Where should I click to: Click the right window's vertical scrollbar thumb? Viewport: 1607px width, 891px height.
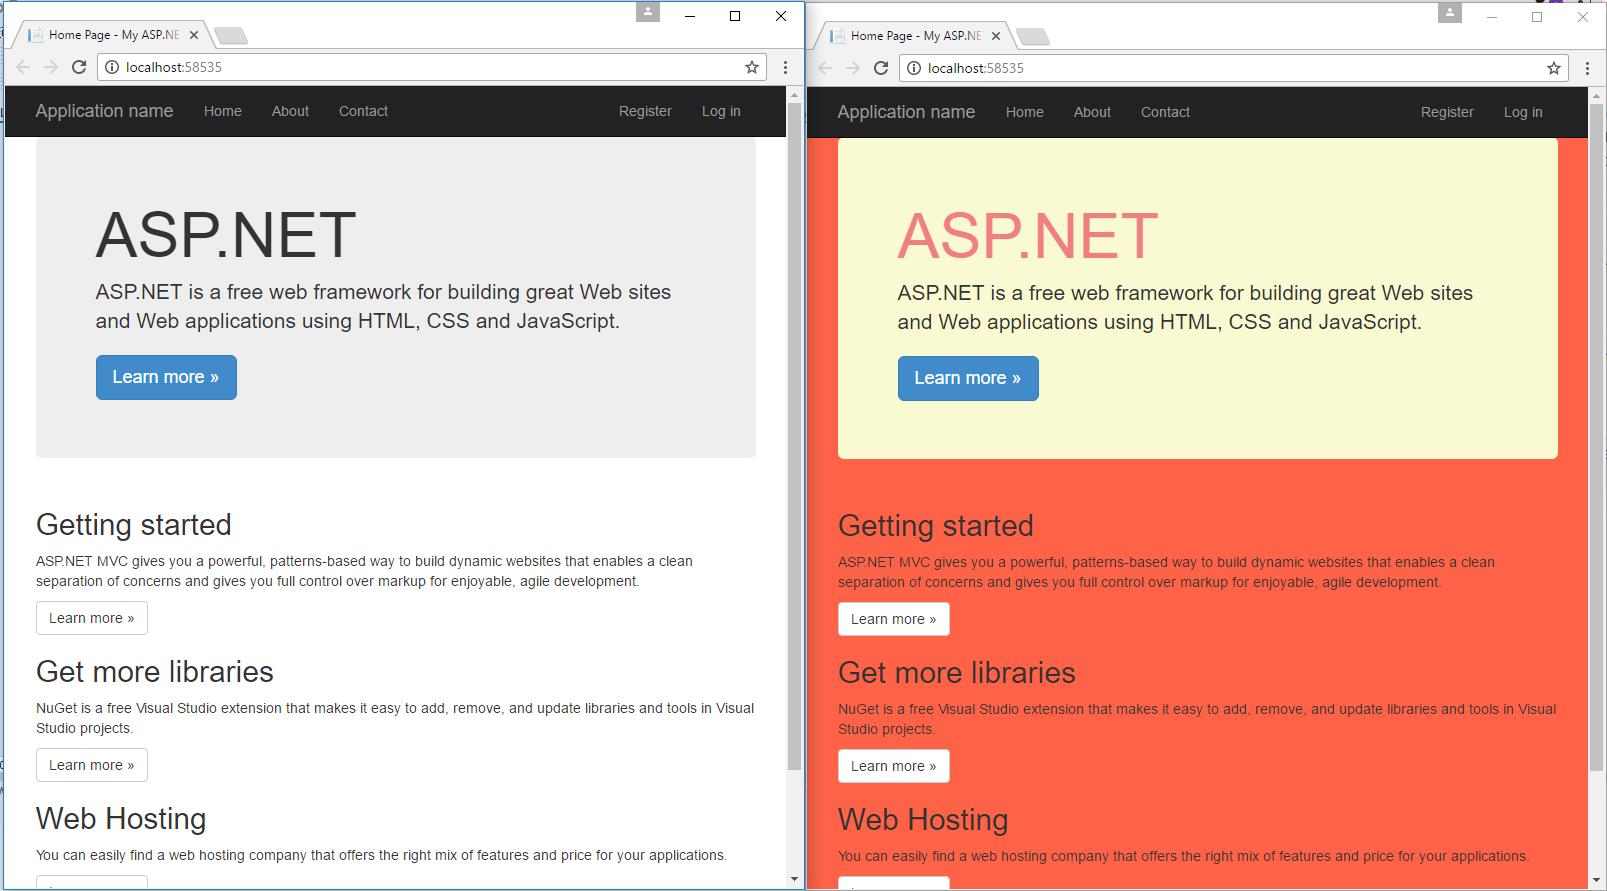[x=1597, y=437]
